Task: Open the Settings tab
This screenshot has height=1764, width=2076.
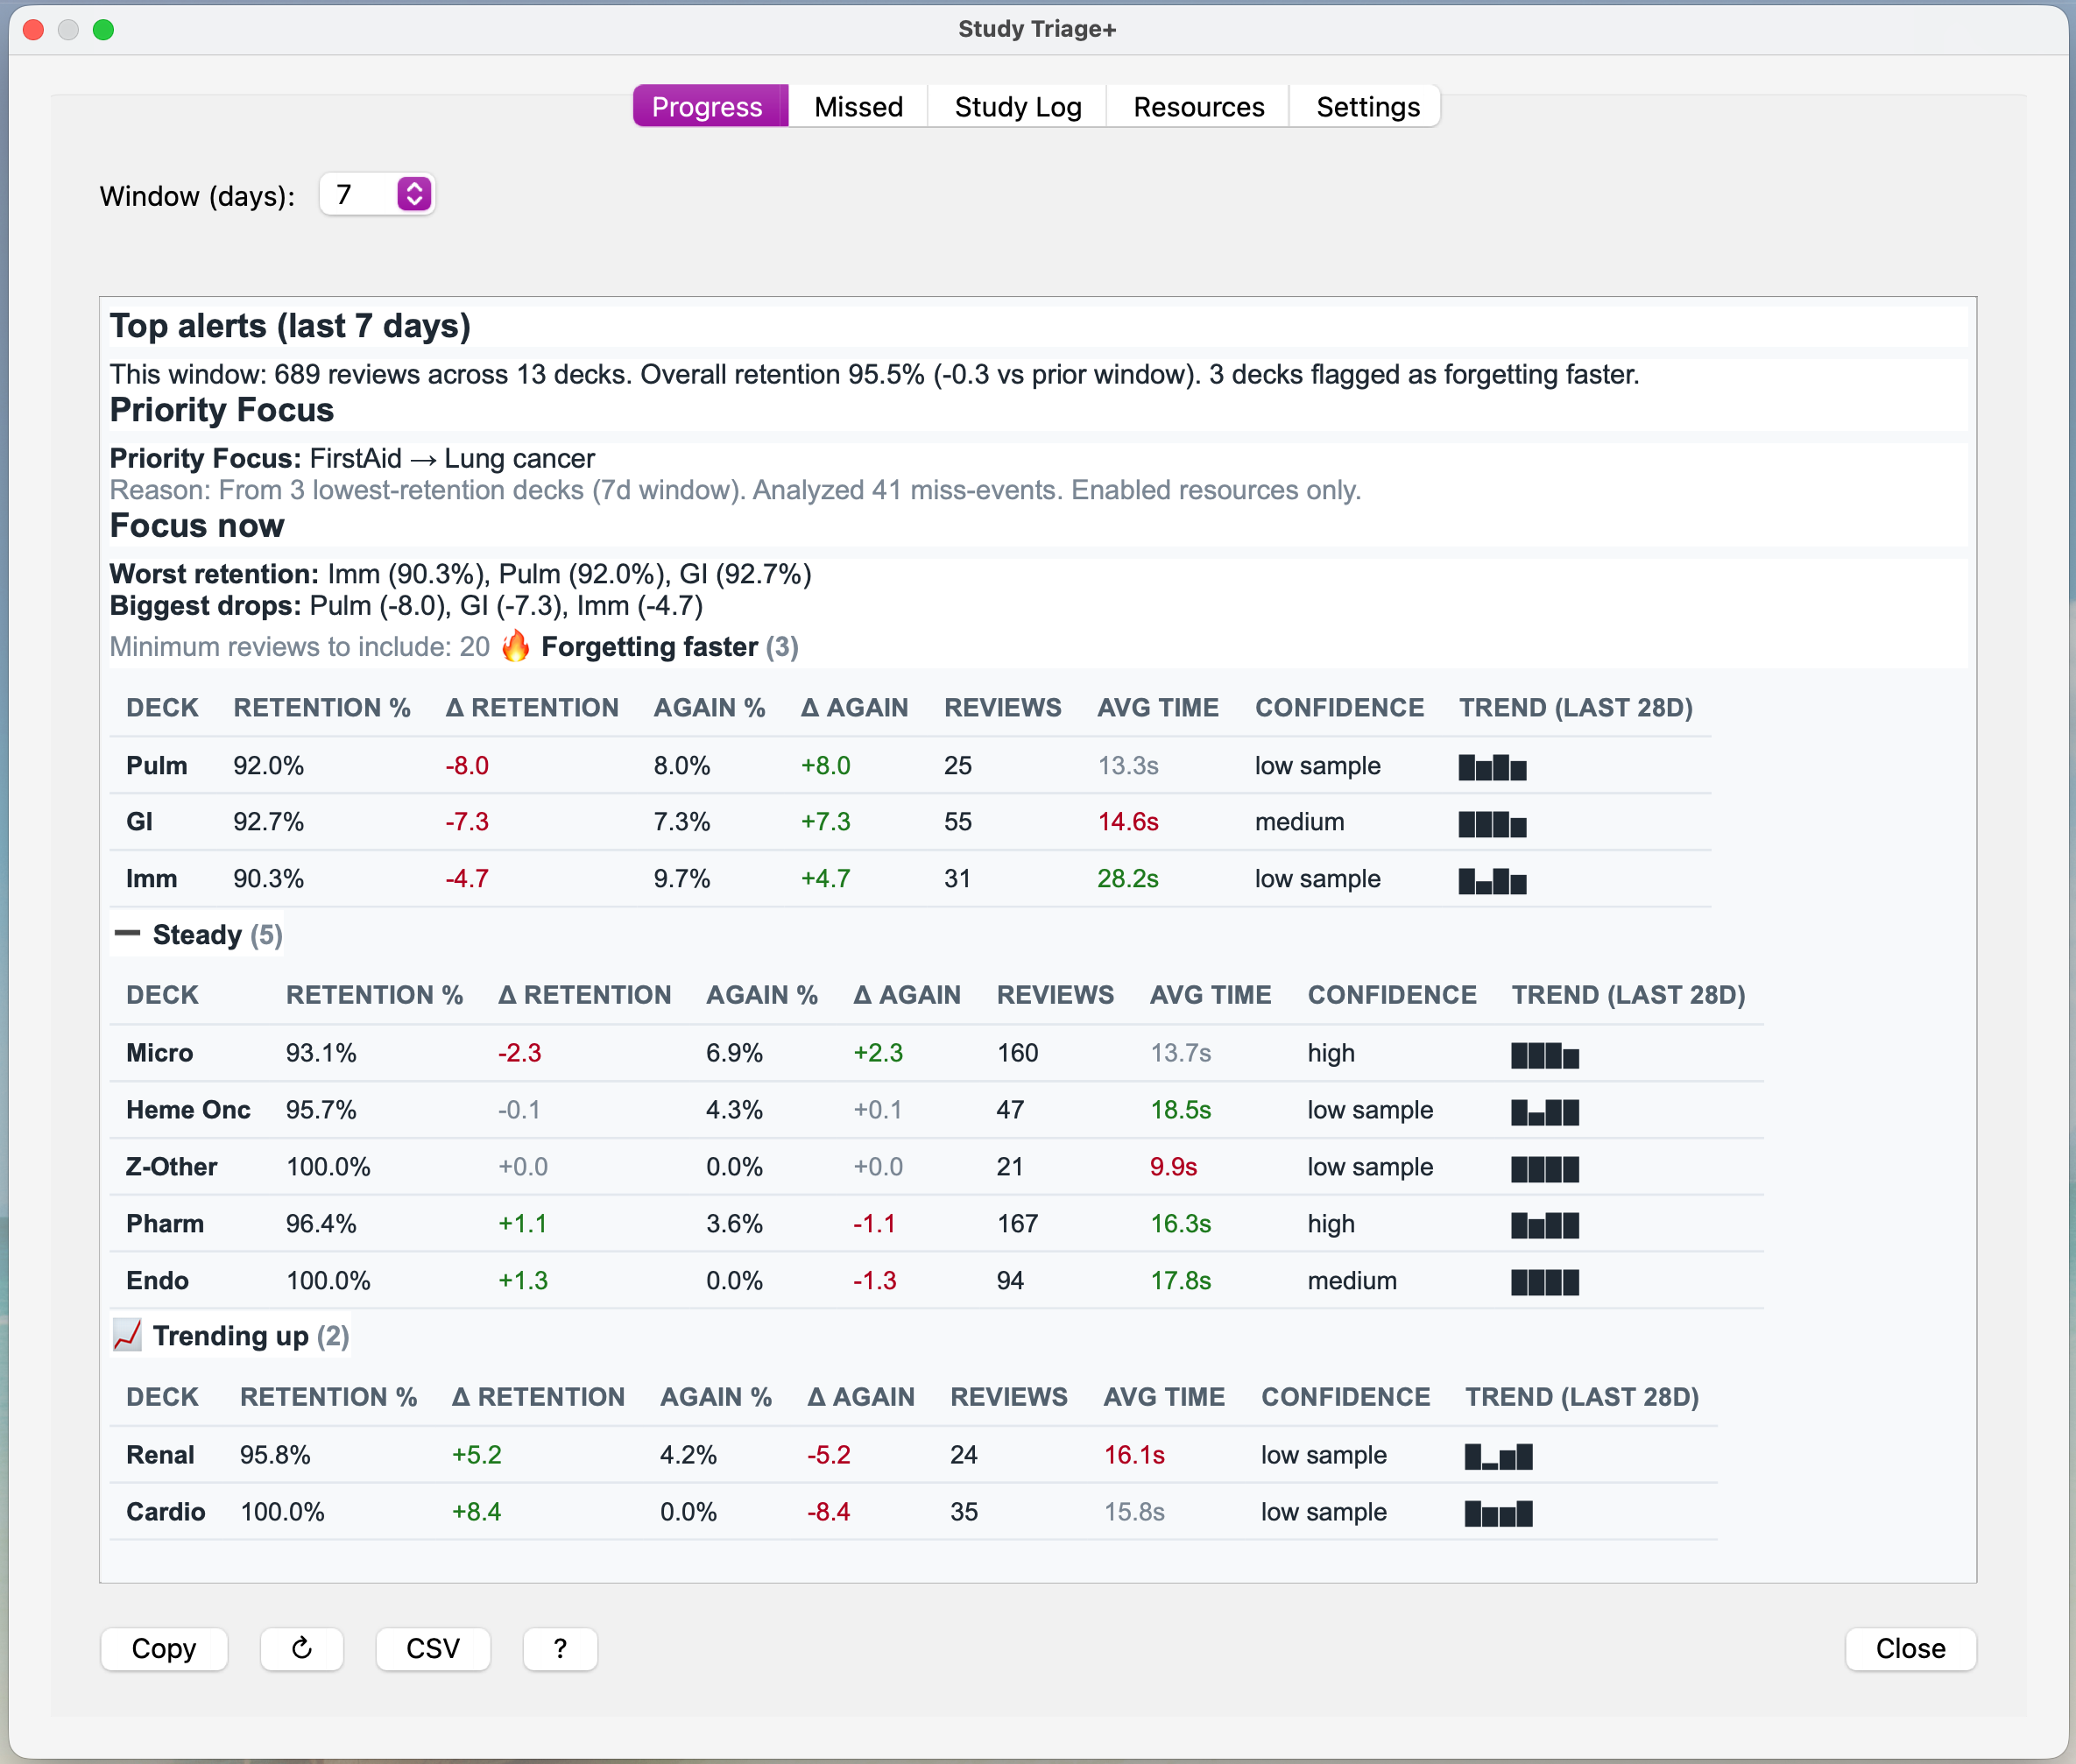Action: [1367, 106]
